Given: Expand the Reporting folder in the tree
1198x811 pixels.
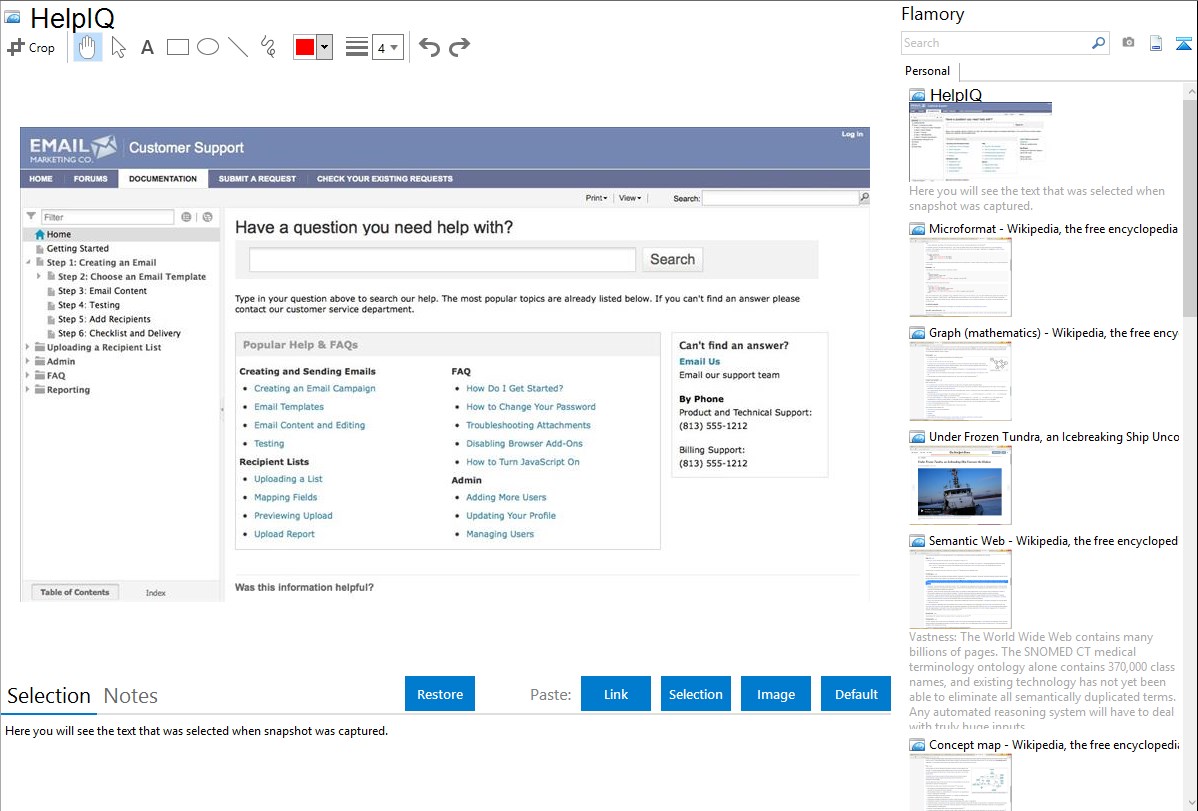Looking at the screenshot, I should pos(28,390).
